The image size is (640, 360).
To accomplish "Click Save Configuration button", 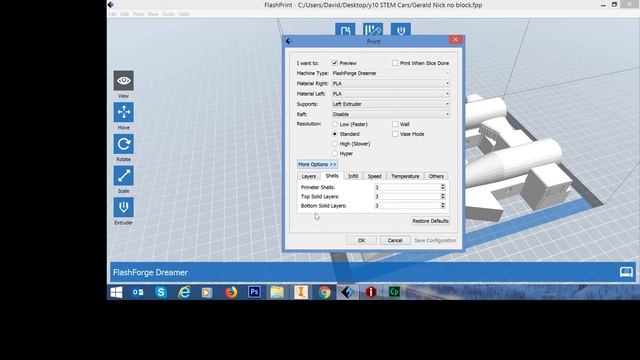I will click(435, 240).
